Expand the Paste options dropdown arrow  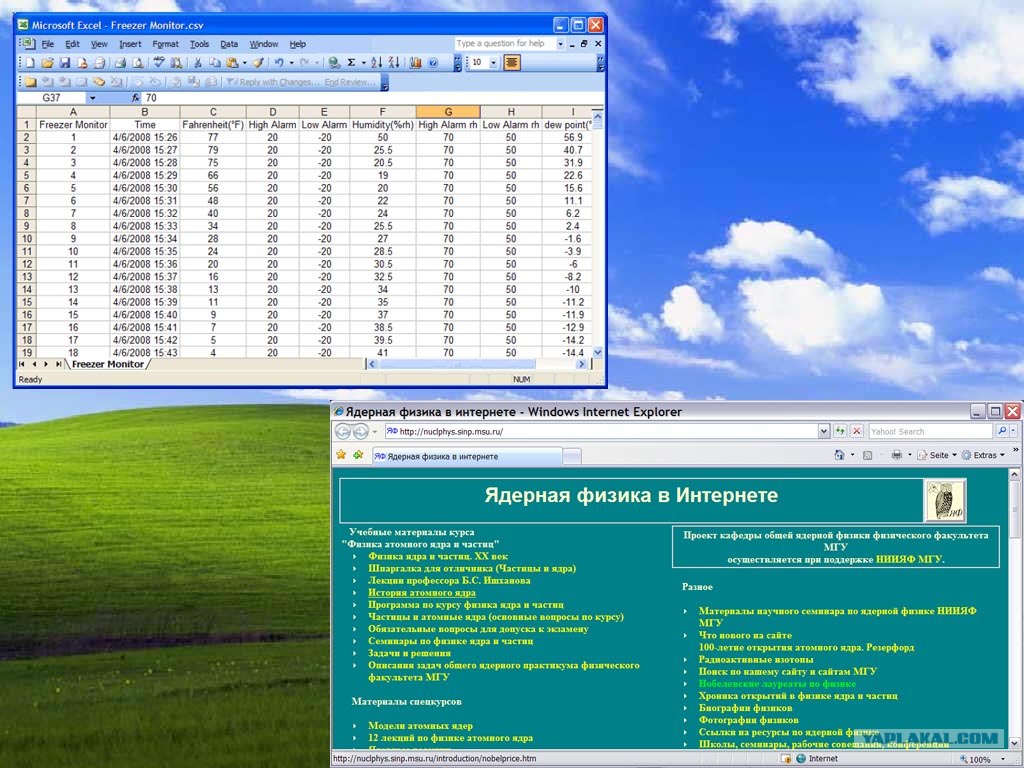[x=244, y=63]
